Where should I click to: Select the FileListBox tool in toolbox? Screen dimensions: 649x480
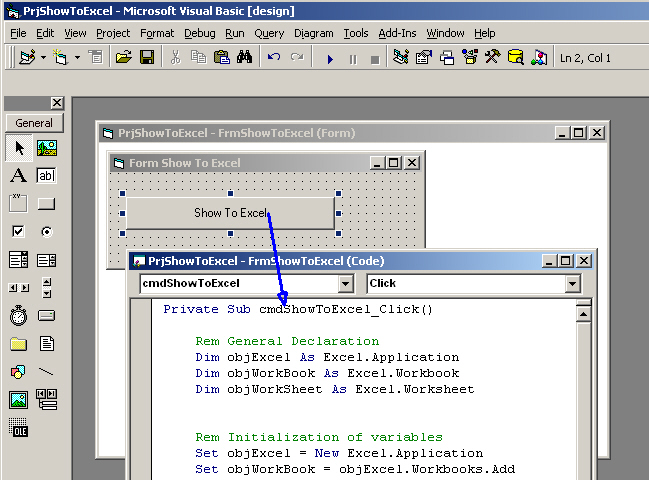click(47, 343)
